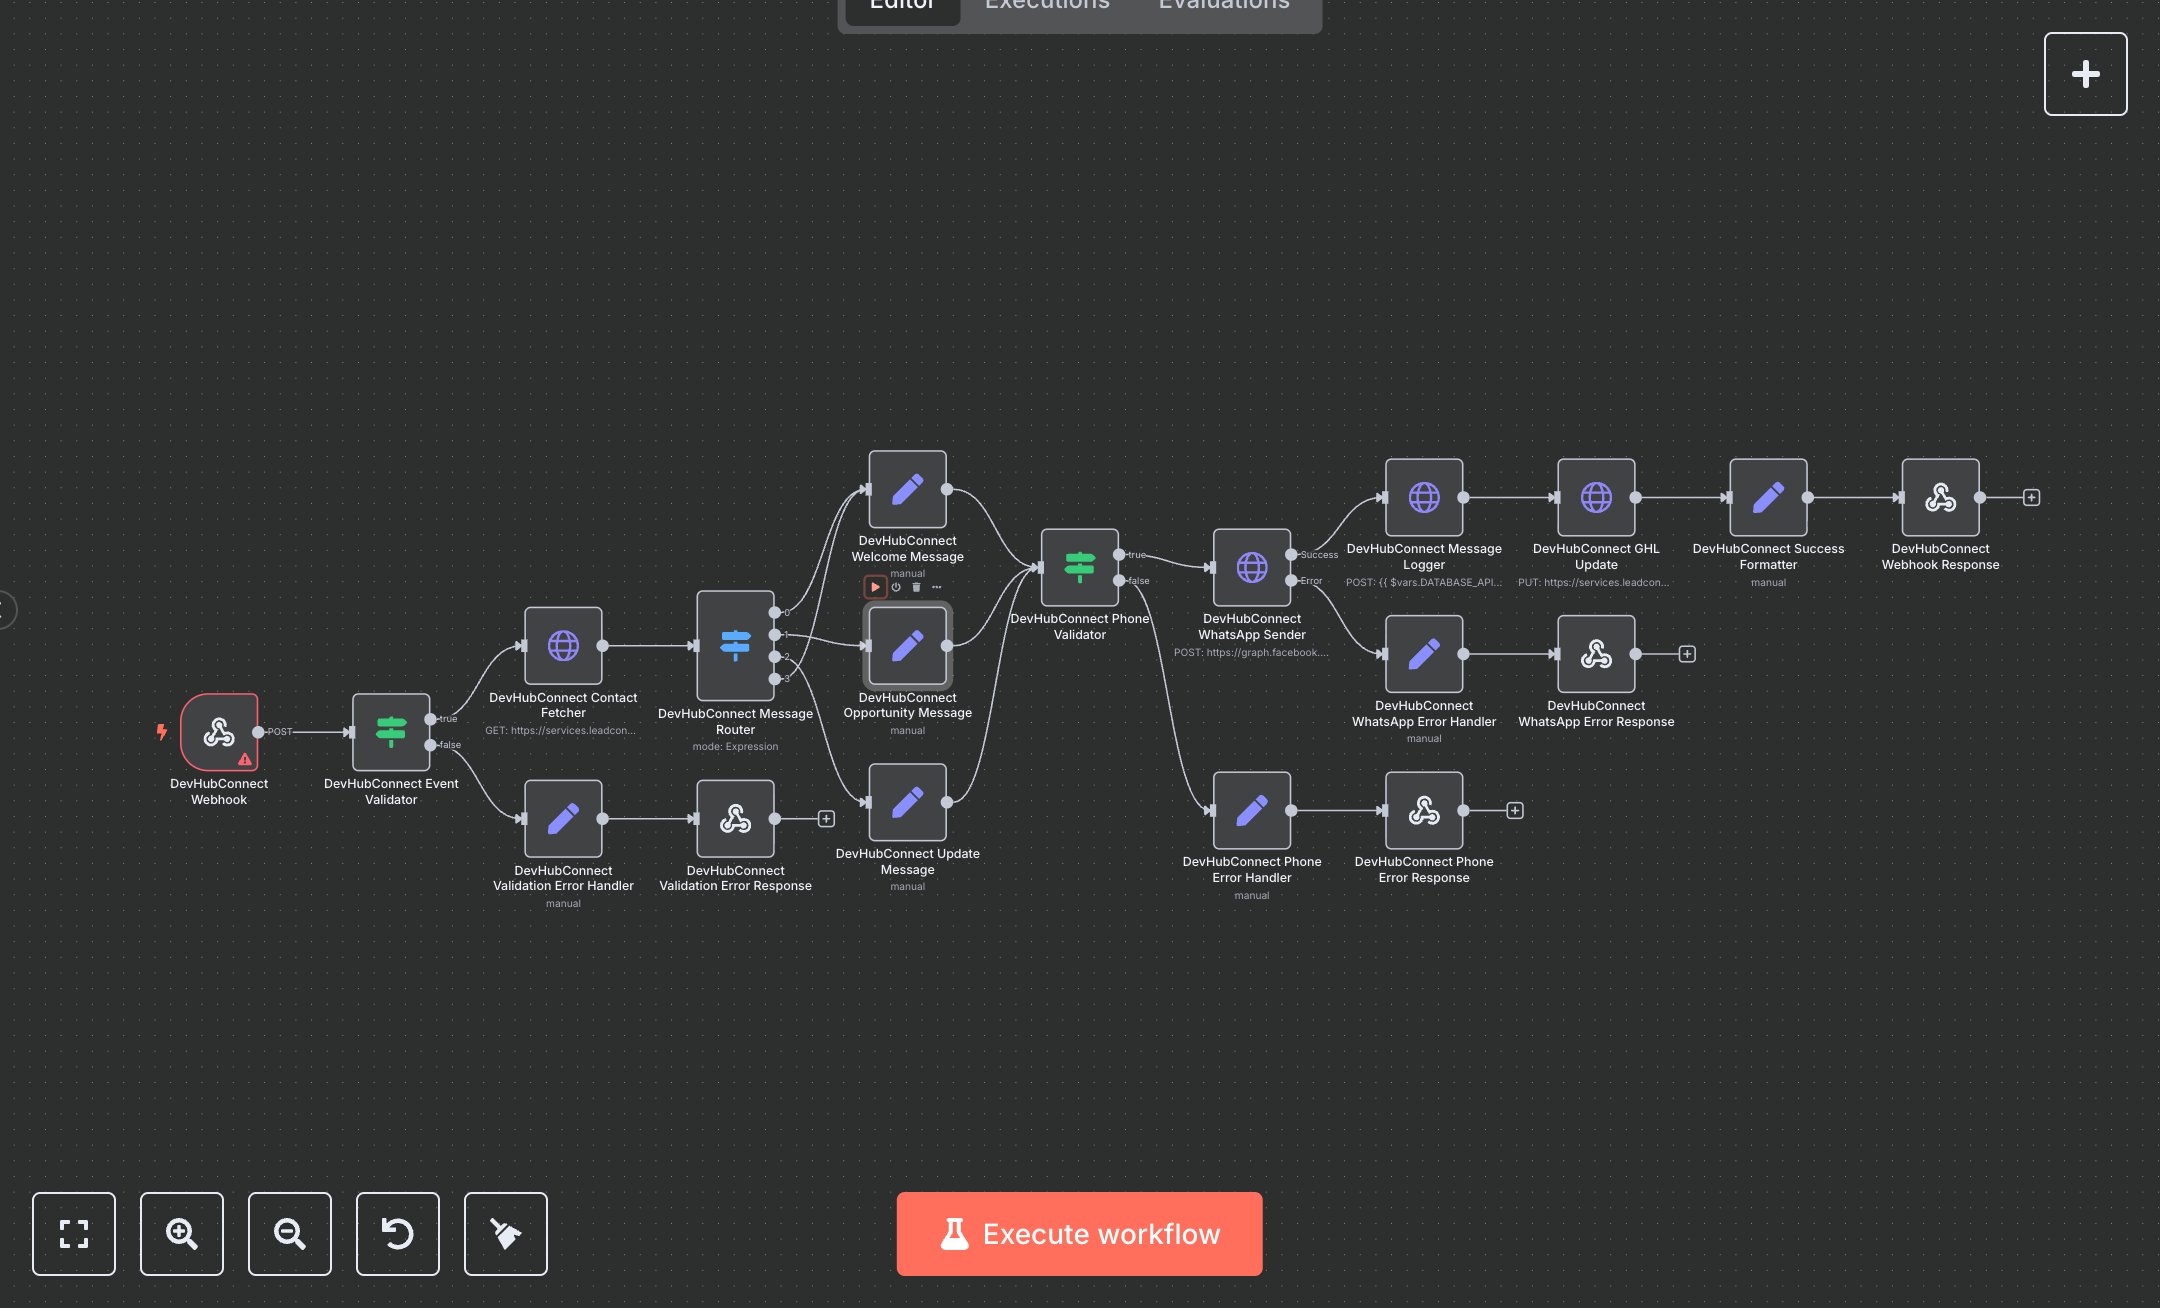
Task: Switch to the Evaluations tab
Action: [x=1223, y=6]
